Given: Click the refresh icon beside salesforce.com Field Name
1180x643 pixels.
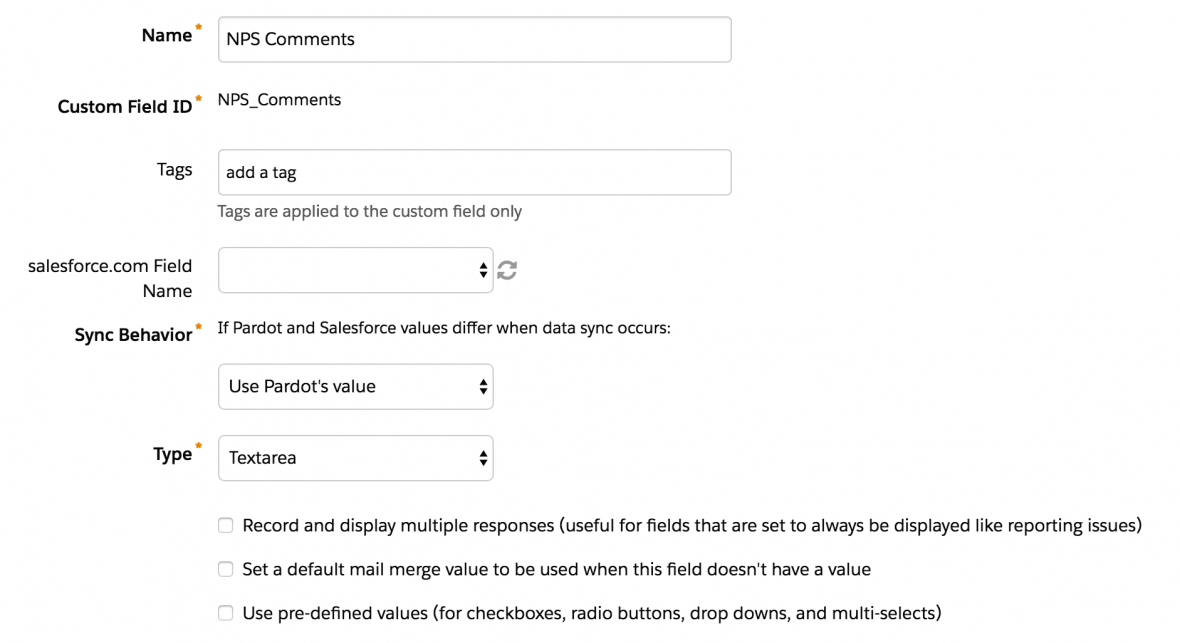Looking at the screenshot, I should coord(507,269).
